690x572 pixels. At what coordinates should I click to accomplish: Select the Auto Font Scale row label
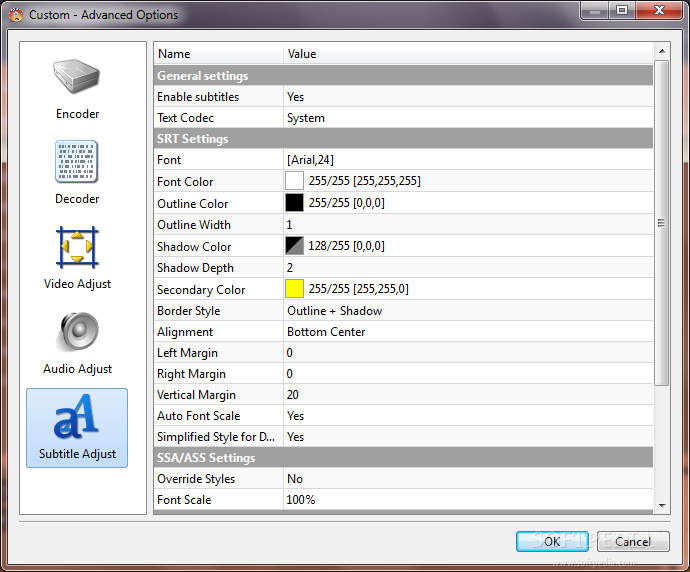click(x=198, y=416)
